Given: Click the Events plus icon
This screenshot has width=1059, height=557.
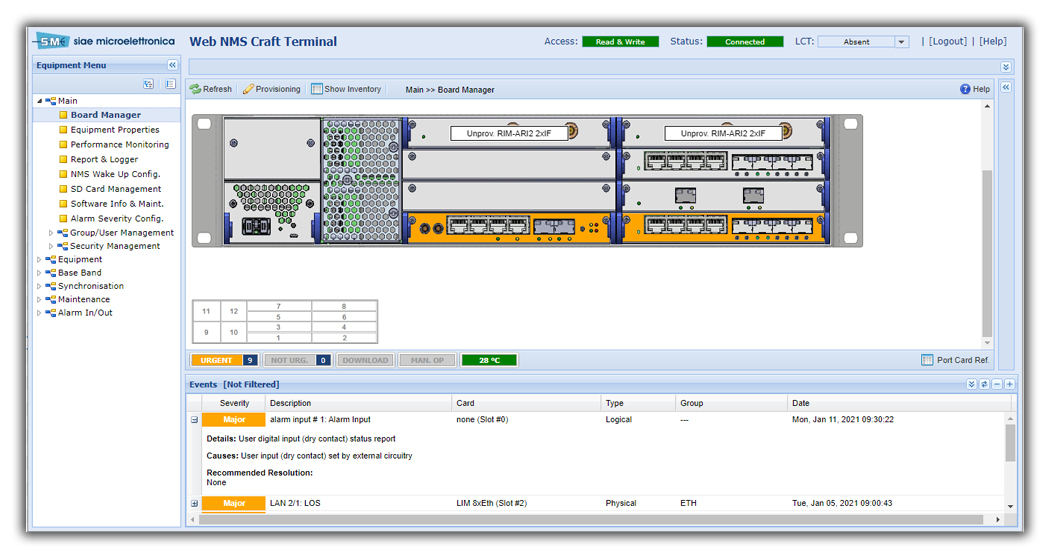Looking at the screenshot, I should coord(1010,384).
